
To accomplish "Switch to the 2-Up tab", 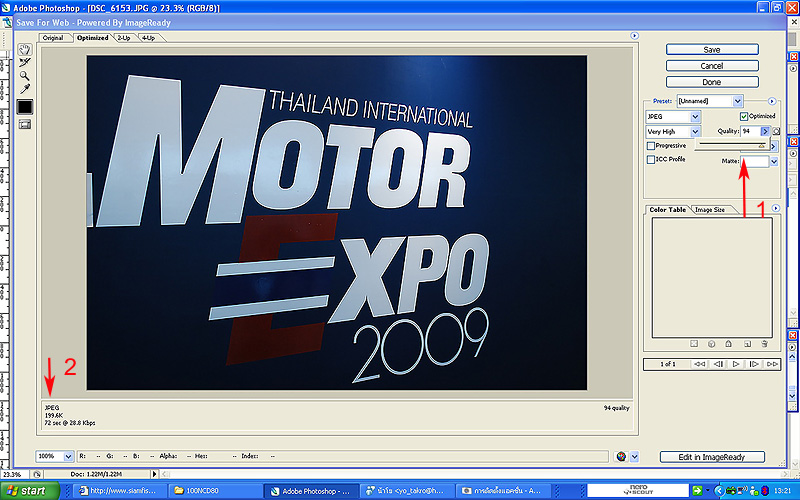I will tap(124, 38).
